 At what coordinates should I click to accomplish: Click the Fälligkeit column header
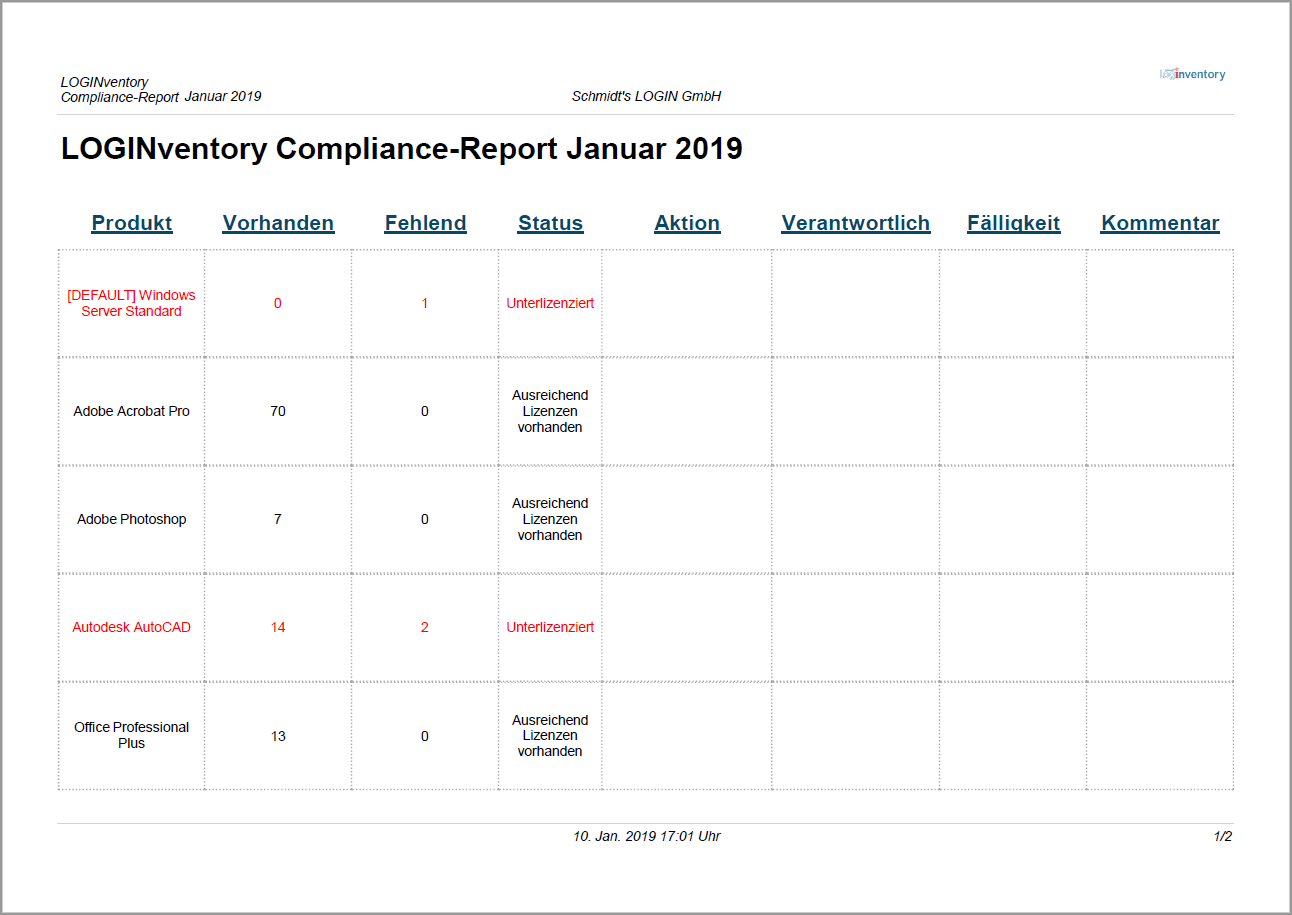point(1013,223)
